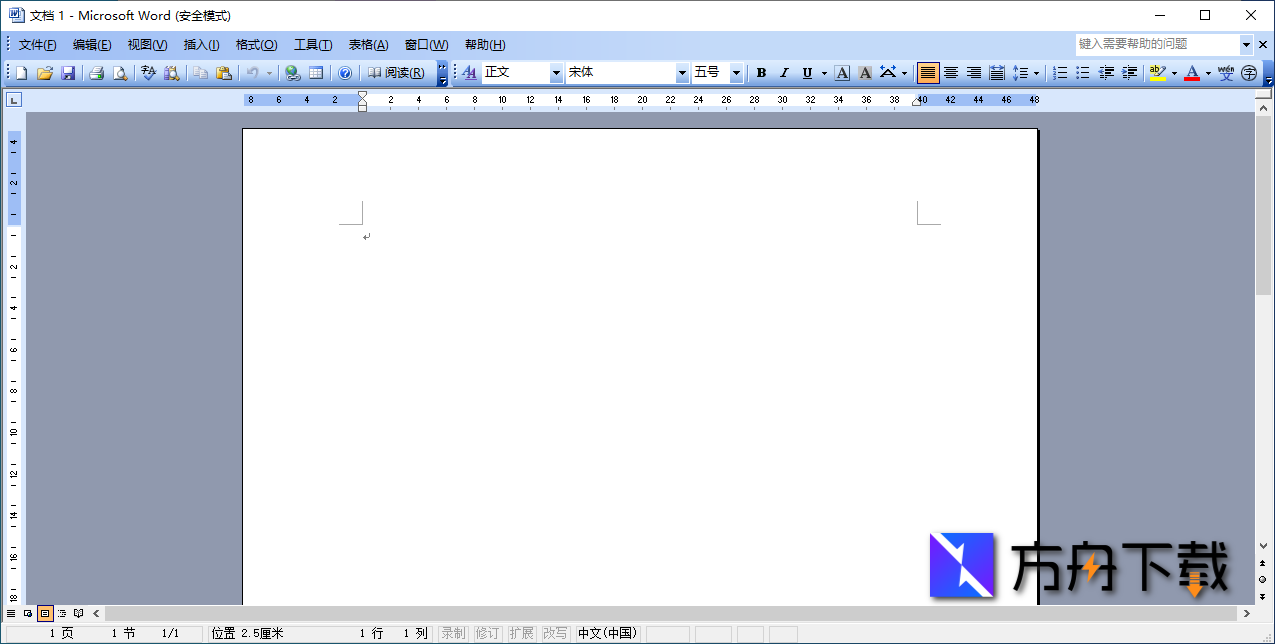Toggle italic formatting
This screenshot has height=644, width=1275.
tap(783, 72)
